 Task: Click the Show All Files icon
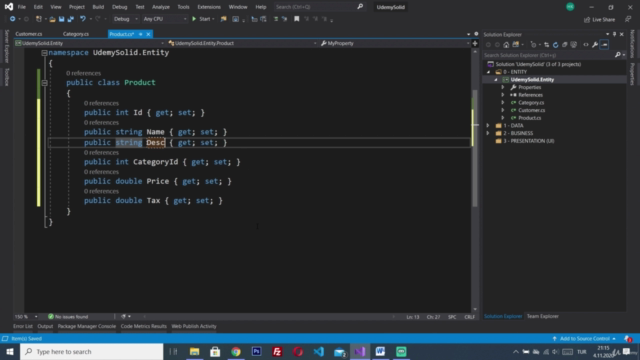point(574,45)
